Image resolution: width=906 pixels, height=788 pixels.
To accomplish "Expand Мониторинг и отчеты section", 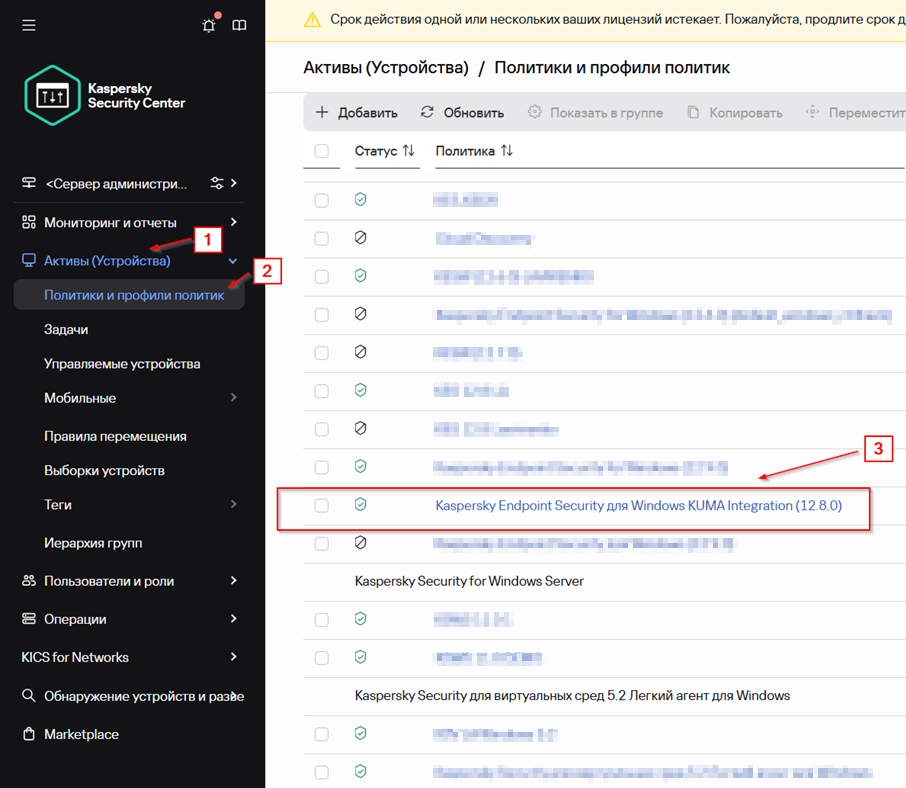I will pyautogui.click(x=233, y=222).
